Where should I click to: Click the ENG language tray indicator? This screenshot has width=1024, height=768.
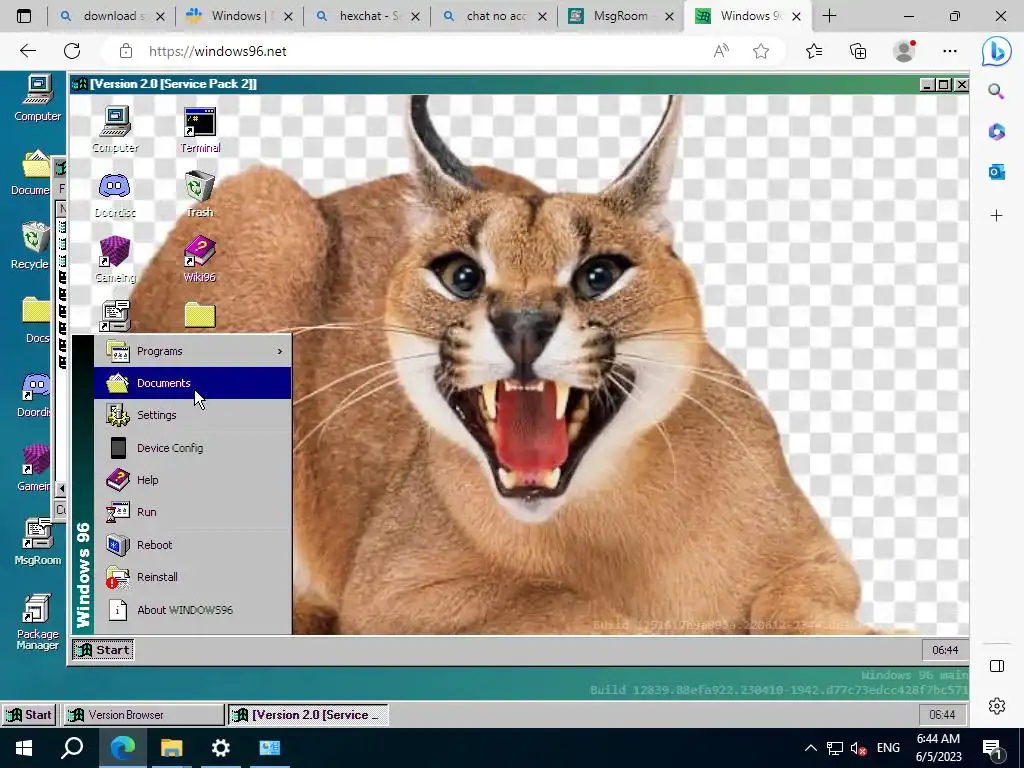888,748
